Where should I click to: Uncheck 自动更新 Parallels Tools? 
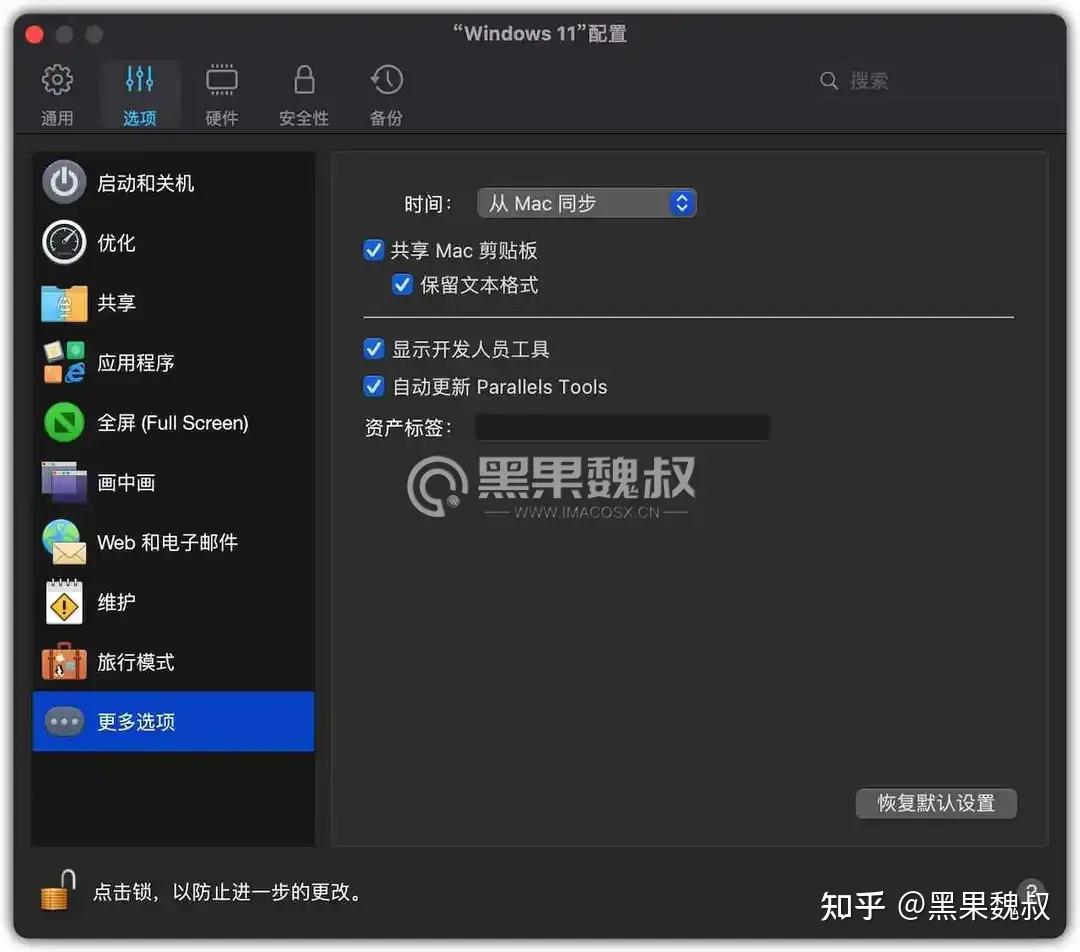point(373,385)
